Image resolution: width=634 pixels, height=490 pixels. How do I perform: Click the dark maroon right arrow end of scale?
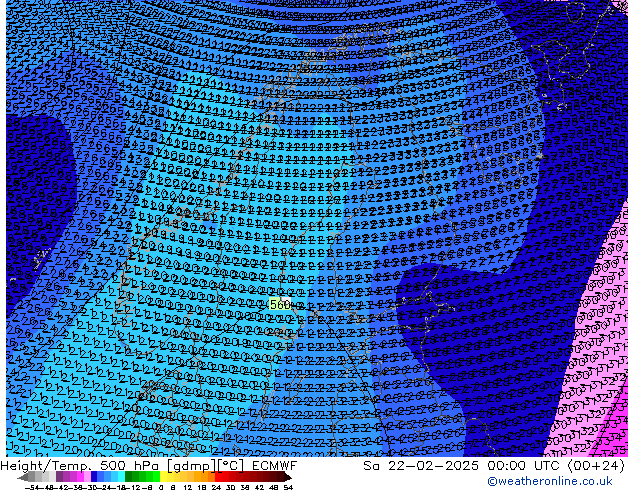pyautogui.click(x=287, y=477)
